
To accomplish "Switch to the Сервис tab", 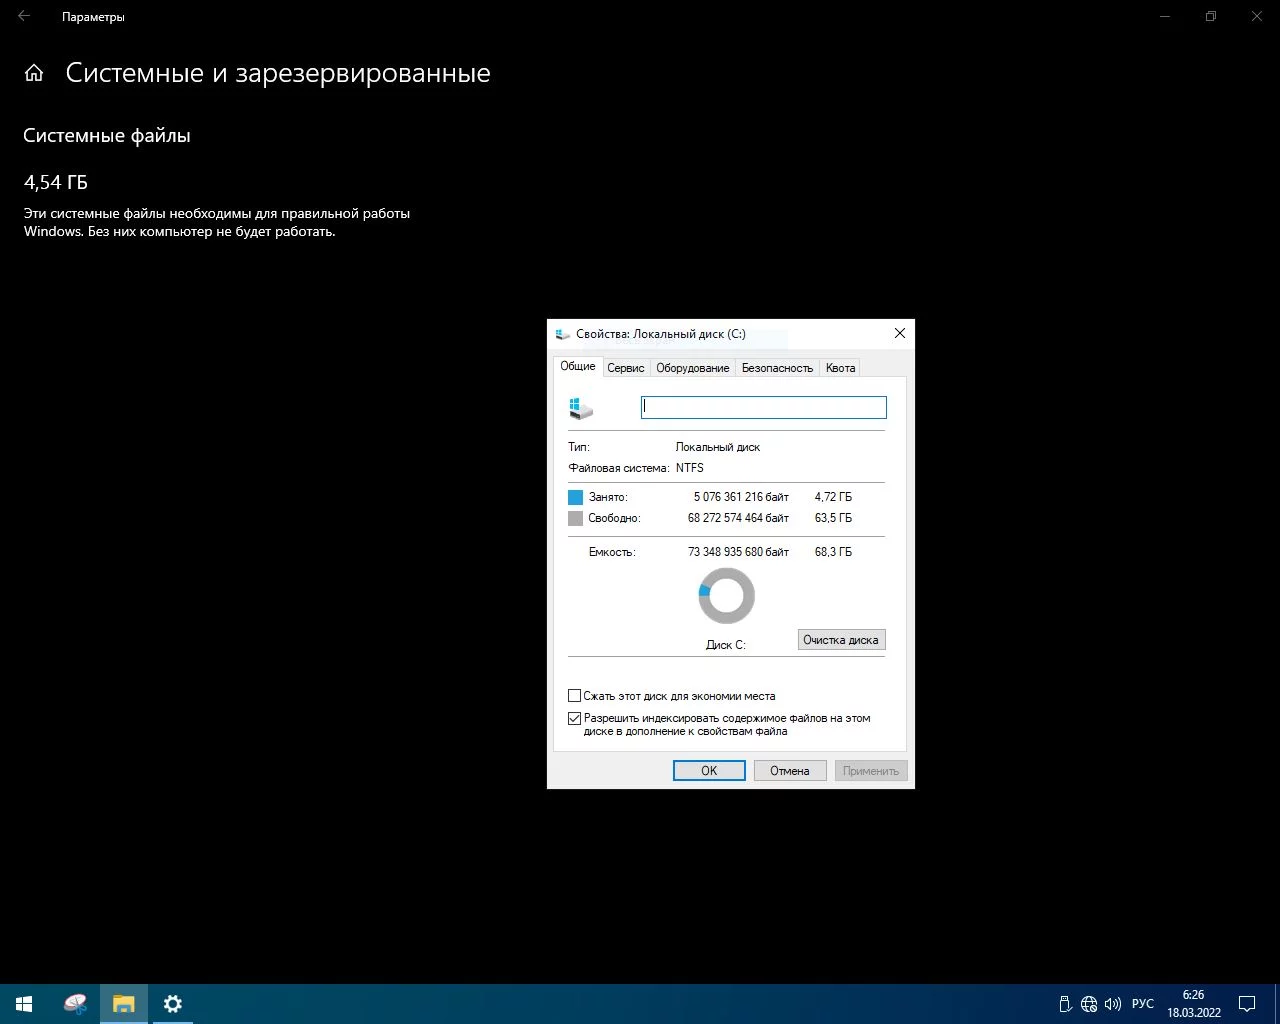I will tap(626, 368).
